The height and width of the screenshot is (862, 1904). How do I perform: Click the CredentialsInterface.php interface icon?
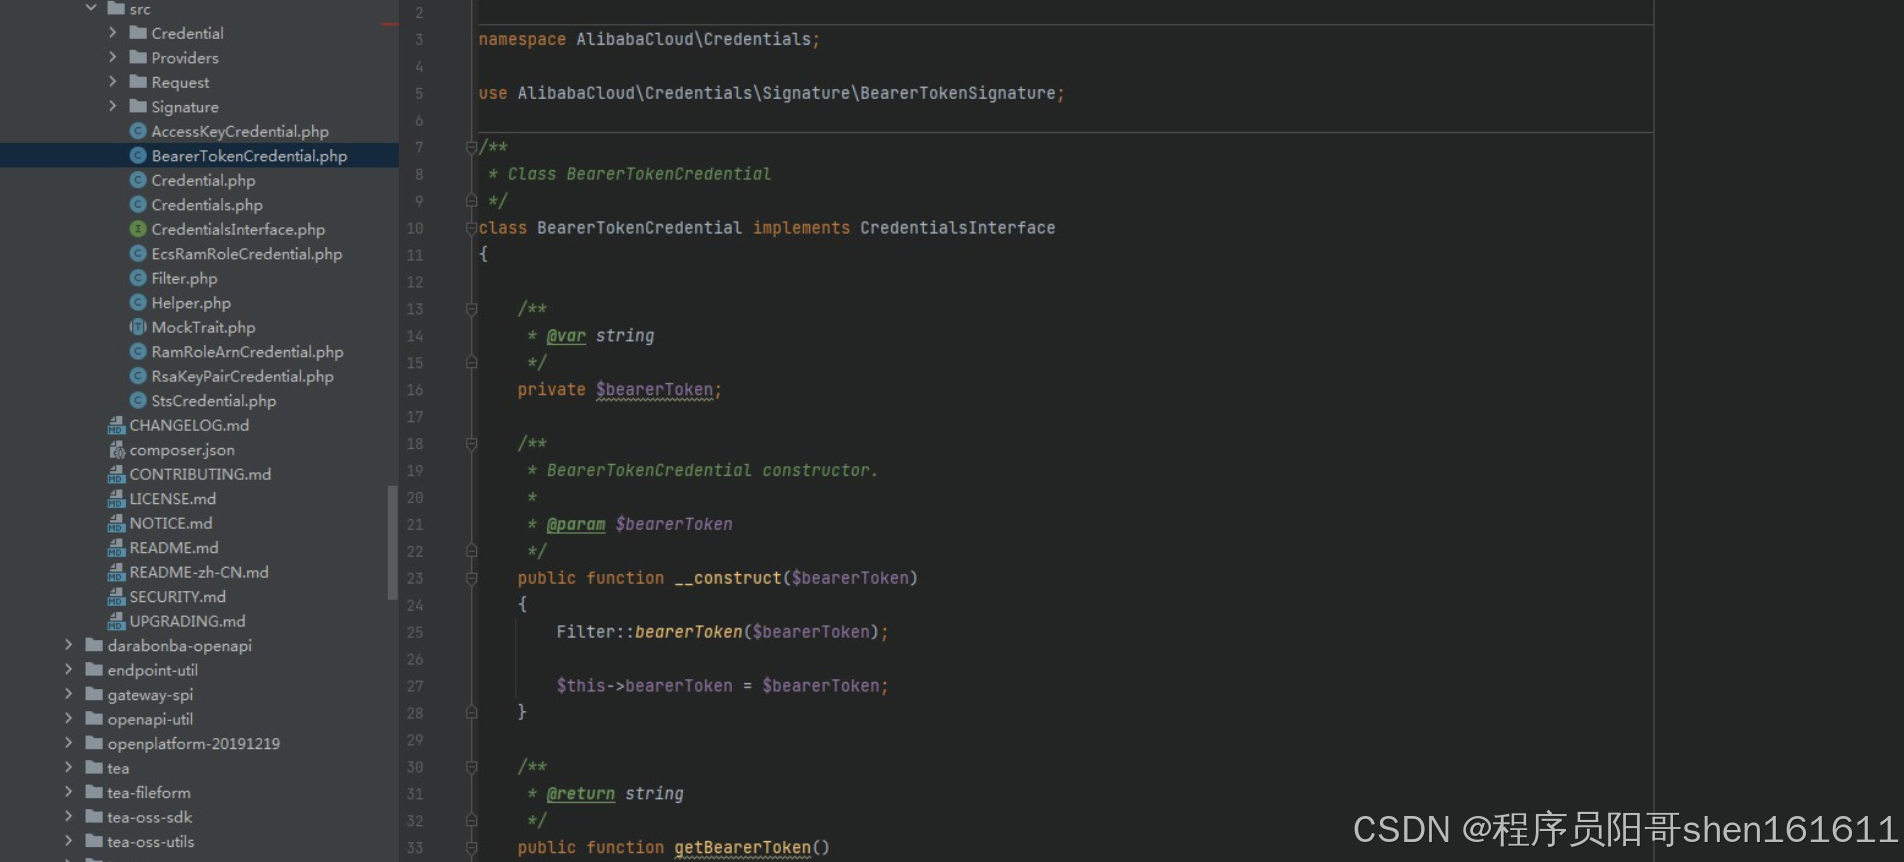click(138, 229)
